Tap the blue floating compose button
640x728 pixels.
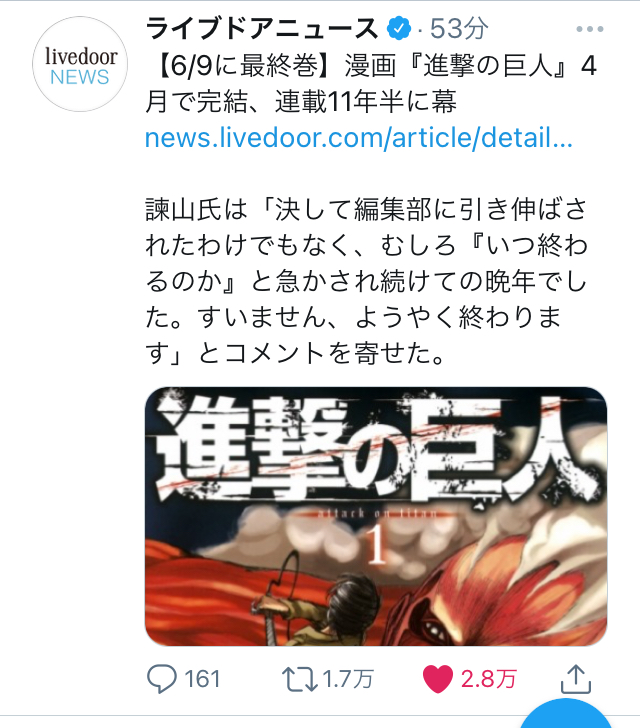[x=565, y=717]
